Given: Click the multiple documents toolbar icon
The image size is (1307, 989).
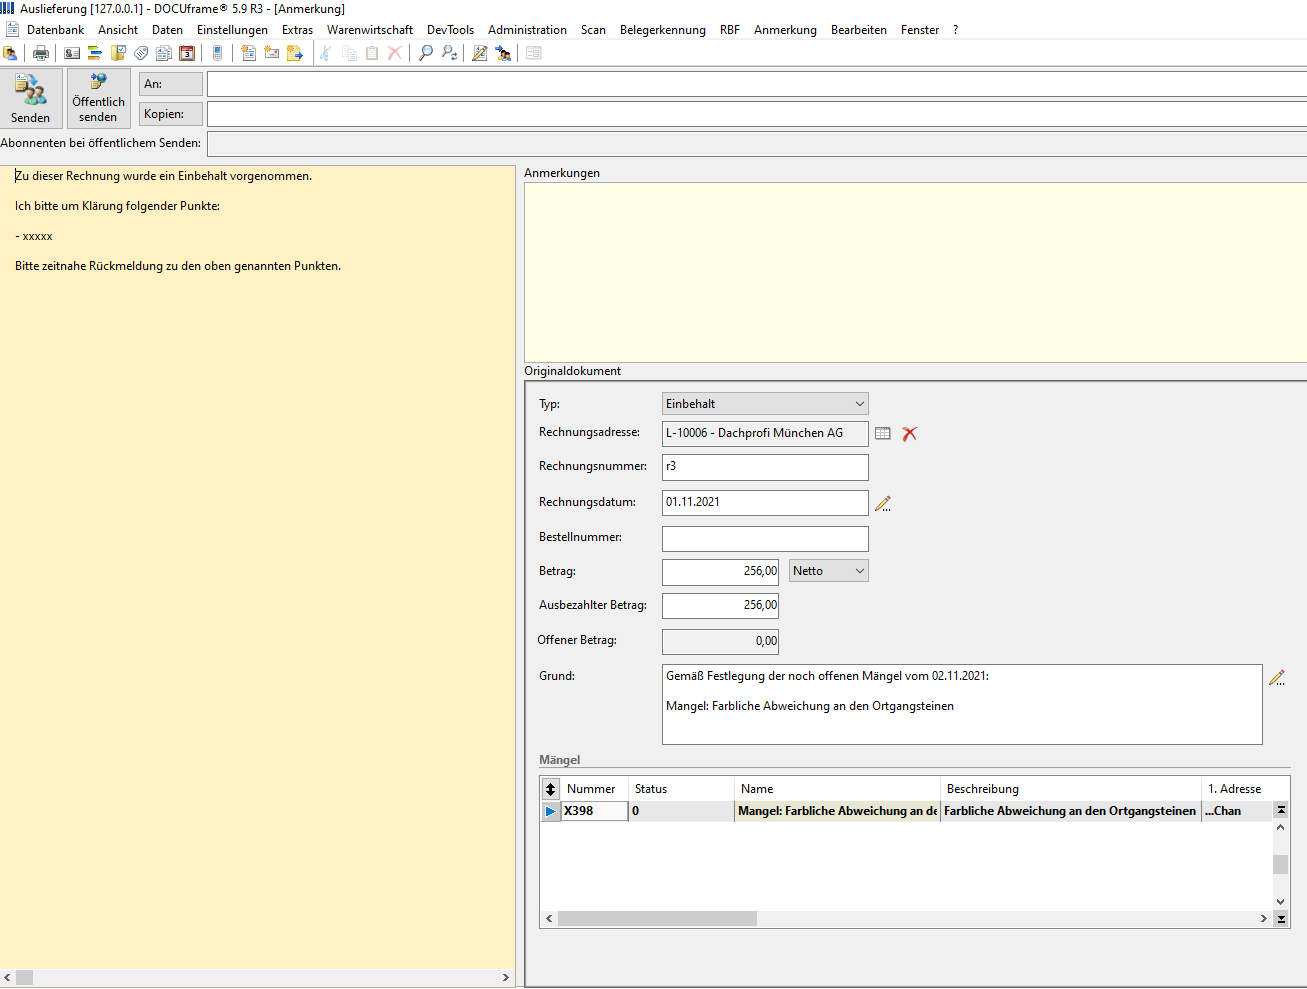Looking at the screenshot, I should (x=164, y=53).
